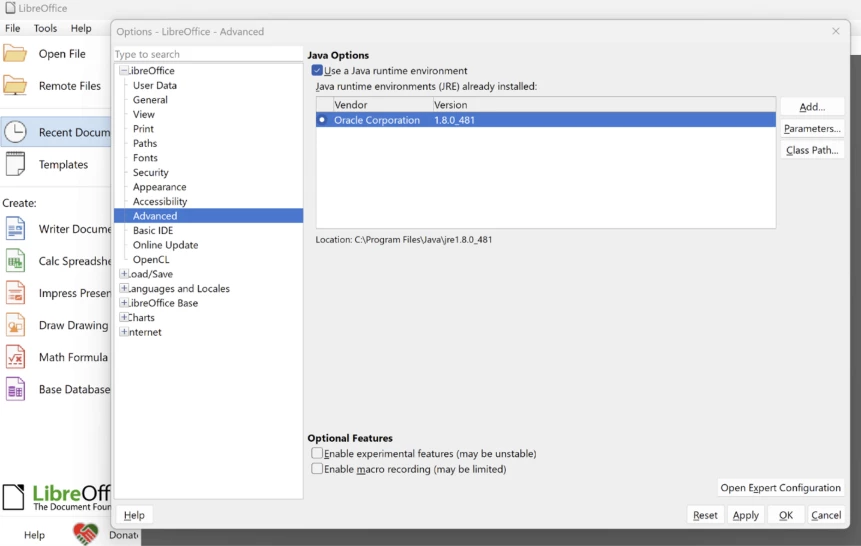Close the Options dialog with X
Viewport: 861px width, 546px height.
(x=836, y=31)
